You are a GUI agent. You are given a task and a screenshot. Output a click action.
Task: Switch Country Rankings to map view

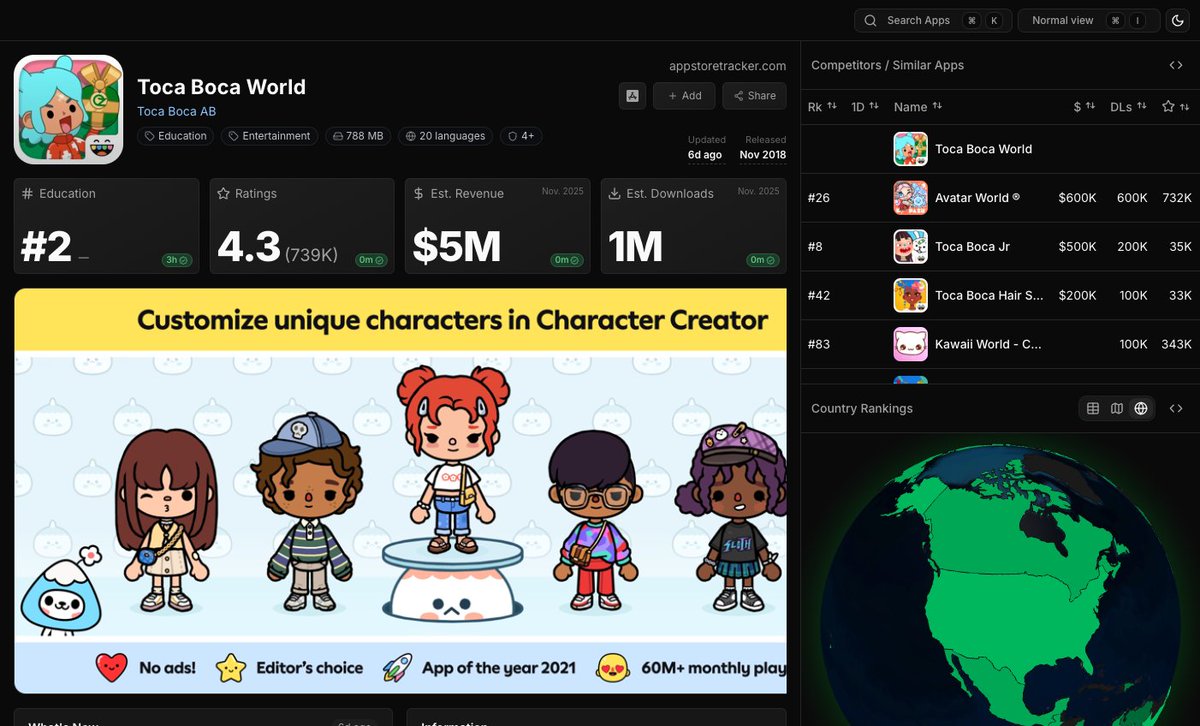1116,408
